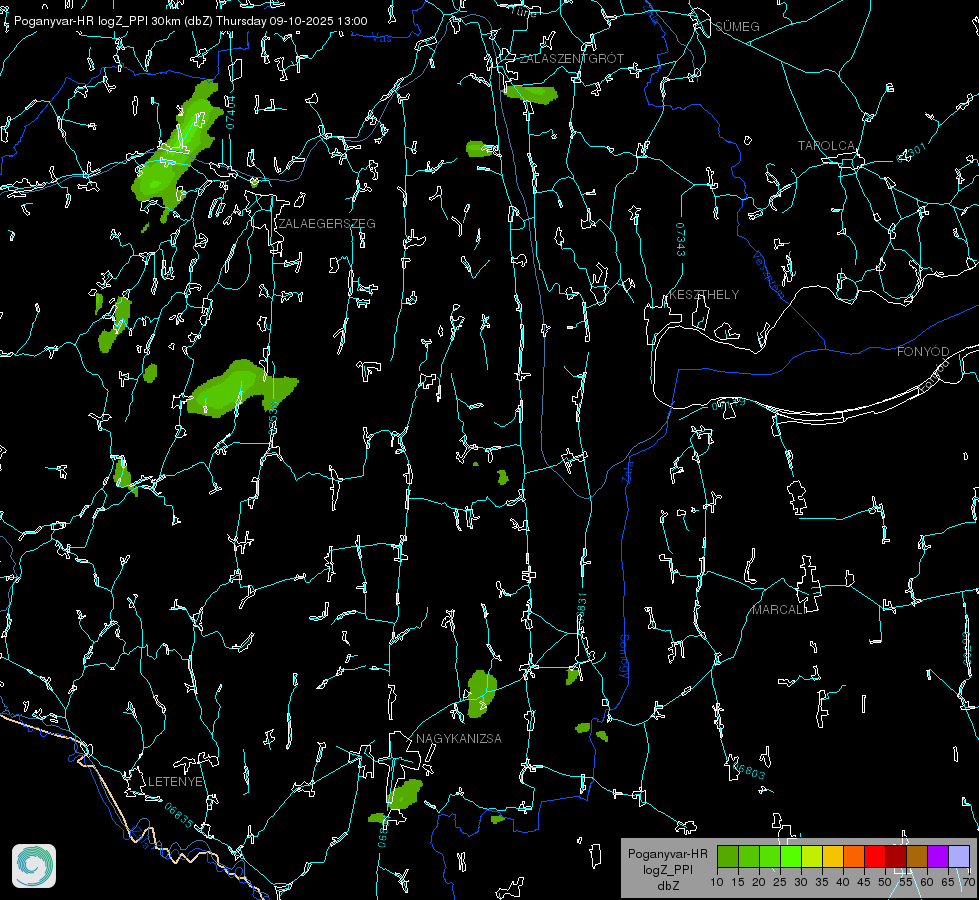The height and width of the screenshot is (900, 979).
Task: Click road number 07343 label
Action: 681,239
